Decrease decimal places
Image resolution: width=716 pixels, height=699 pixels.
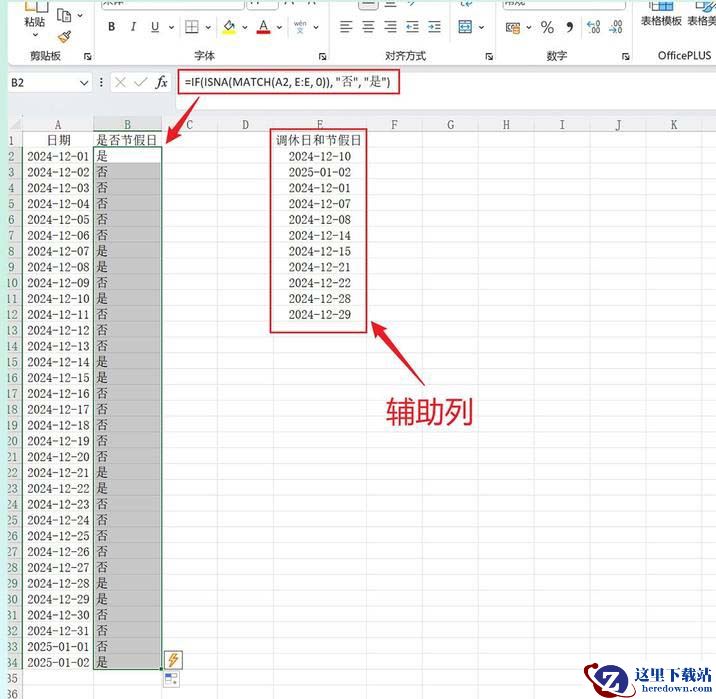click(x=616, y=27)
